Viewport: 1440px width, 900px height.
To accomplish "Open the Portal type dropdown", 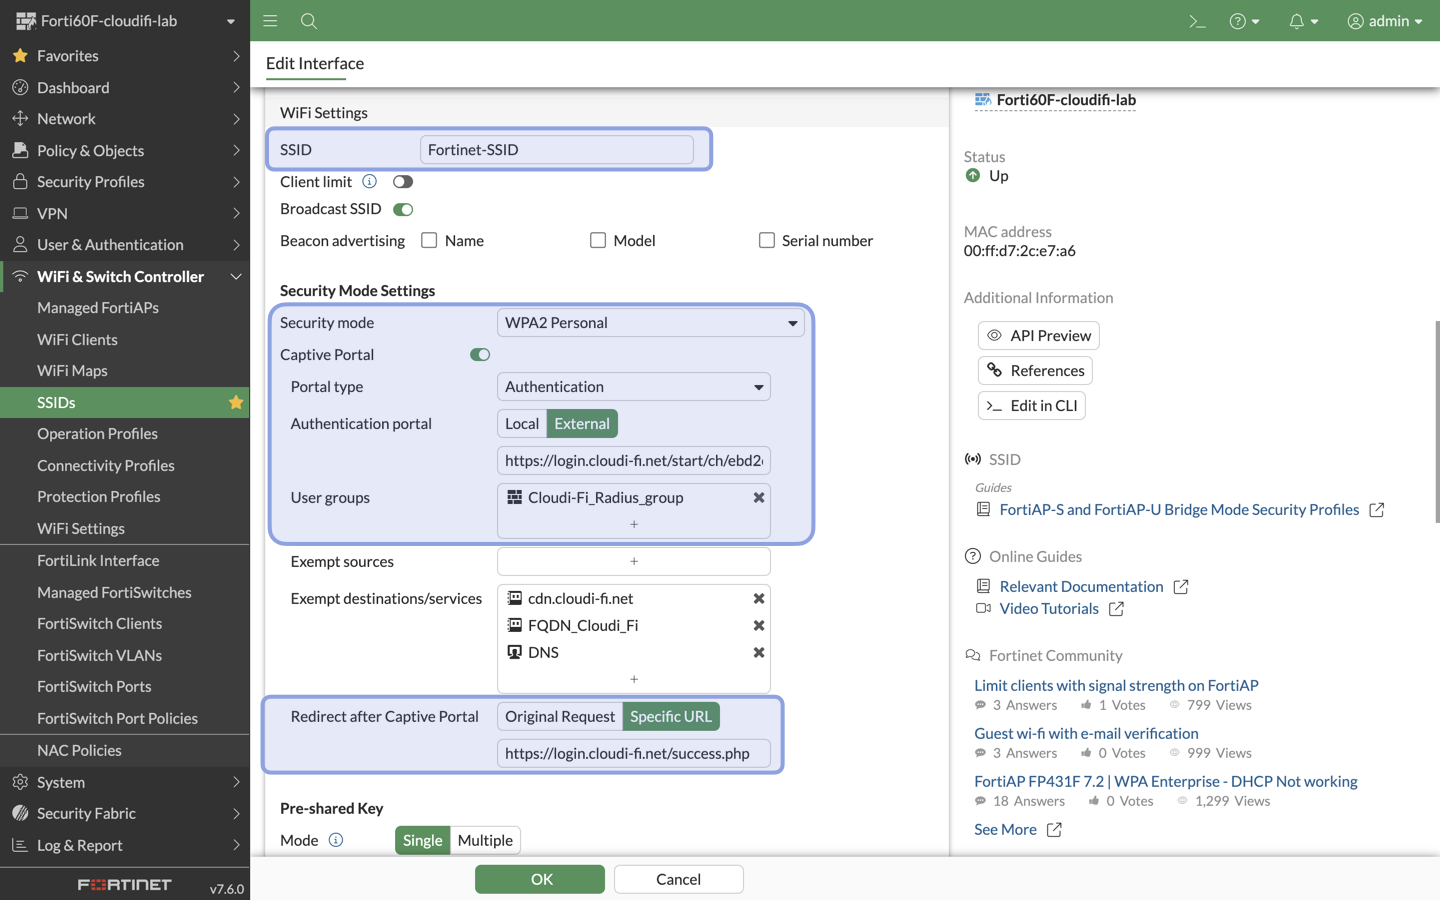I will tap(633, 386).
